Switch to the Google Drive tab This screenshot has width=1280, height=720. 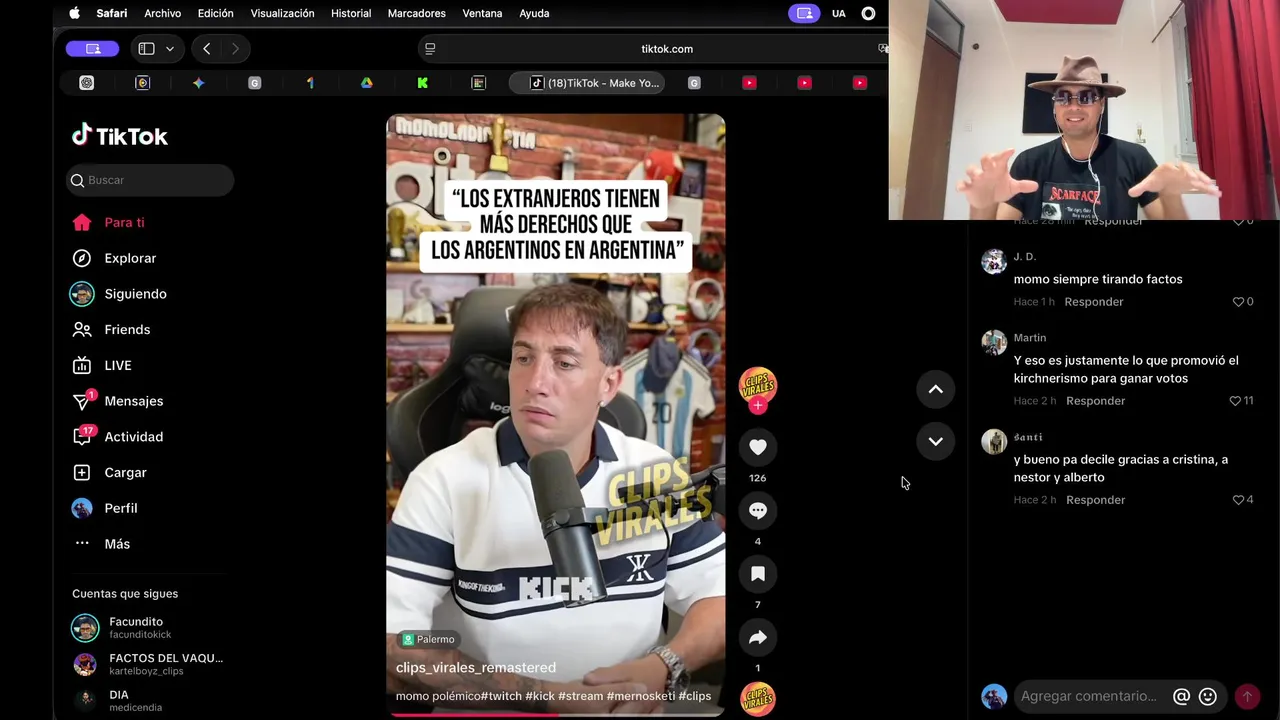[x=367, y=83]
